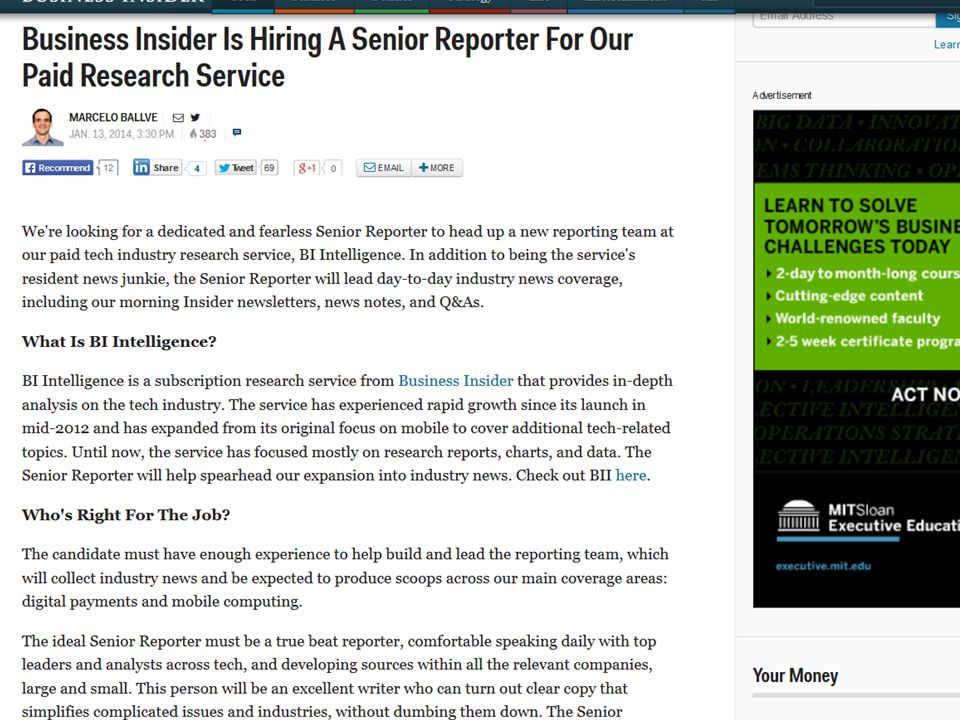Click Google +1 button
The width and height of the screenshot is (960, 720).
coord(306,168)
